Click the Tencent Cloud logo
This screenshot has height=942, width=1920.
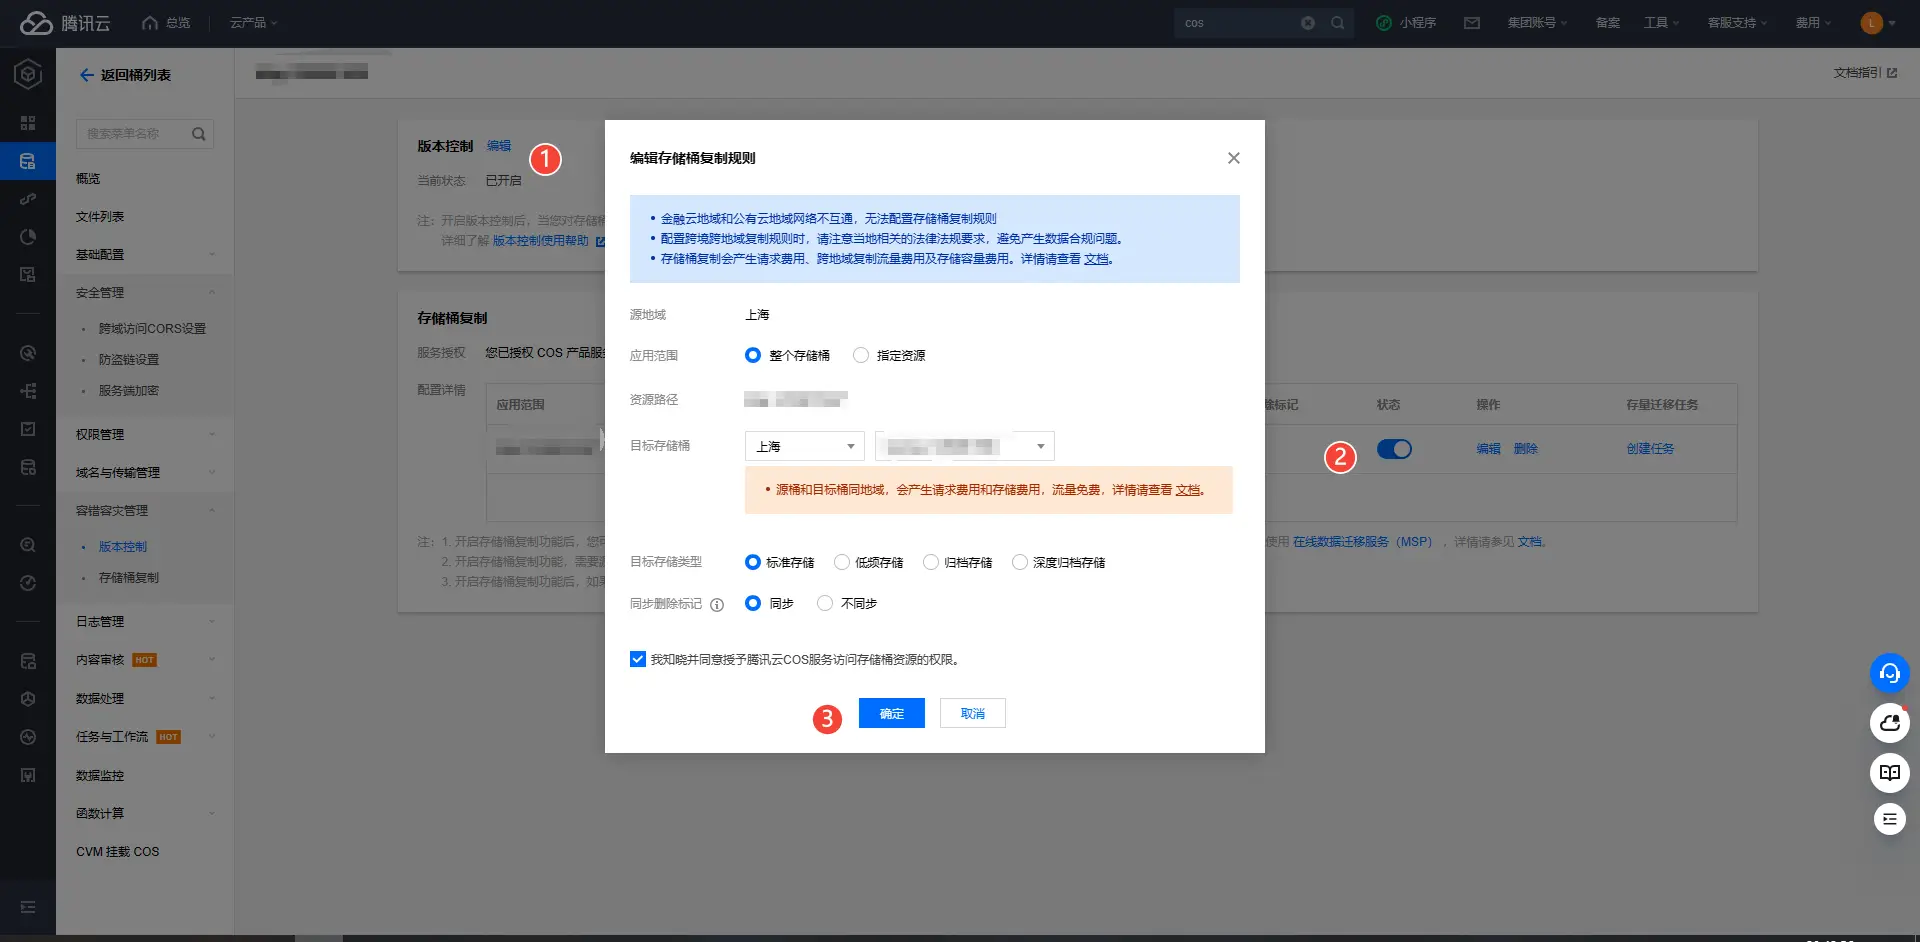(64, 23)
